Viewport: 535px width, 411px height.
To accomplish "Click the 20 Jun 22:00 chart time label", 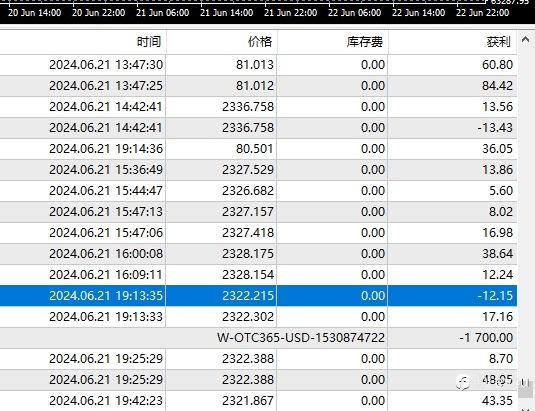I will (99, 13).
